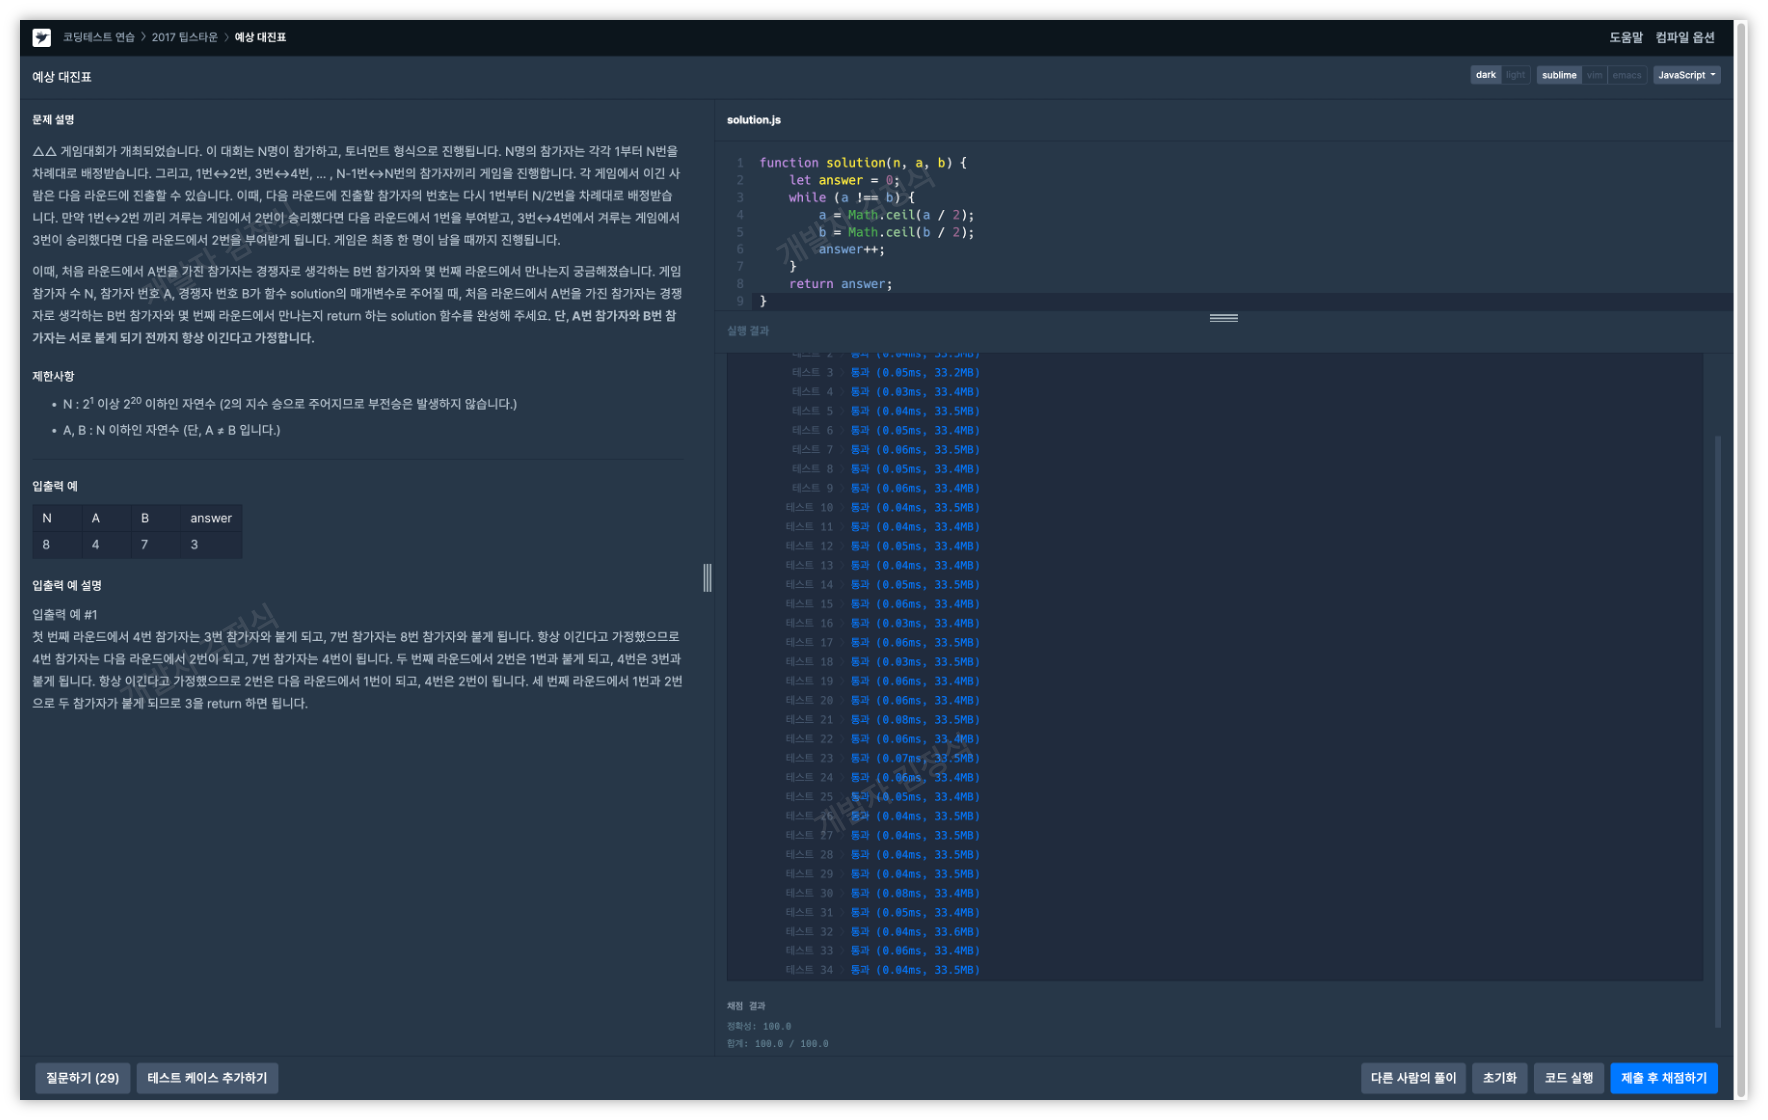1768x1120 pixels.
Task: Click code line 'let answer = 0;'
Action: (x=844, y=180)
